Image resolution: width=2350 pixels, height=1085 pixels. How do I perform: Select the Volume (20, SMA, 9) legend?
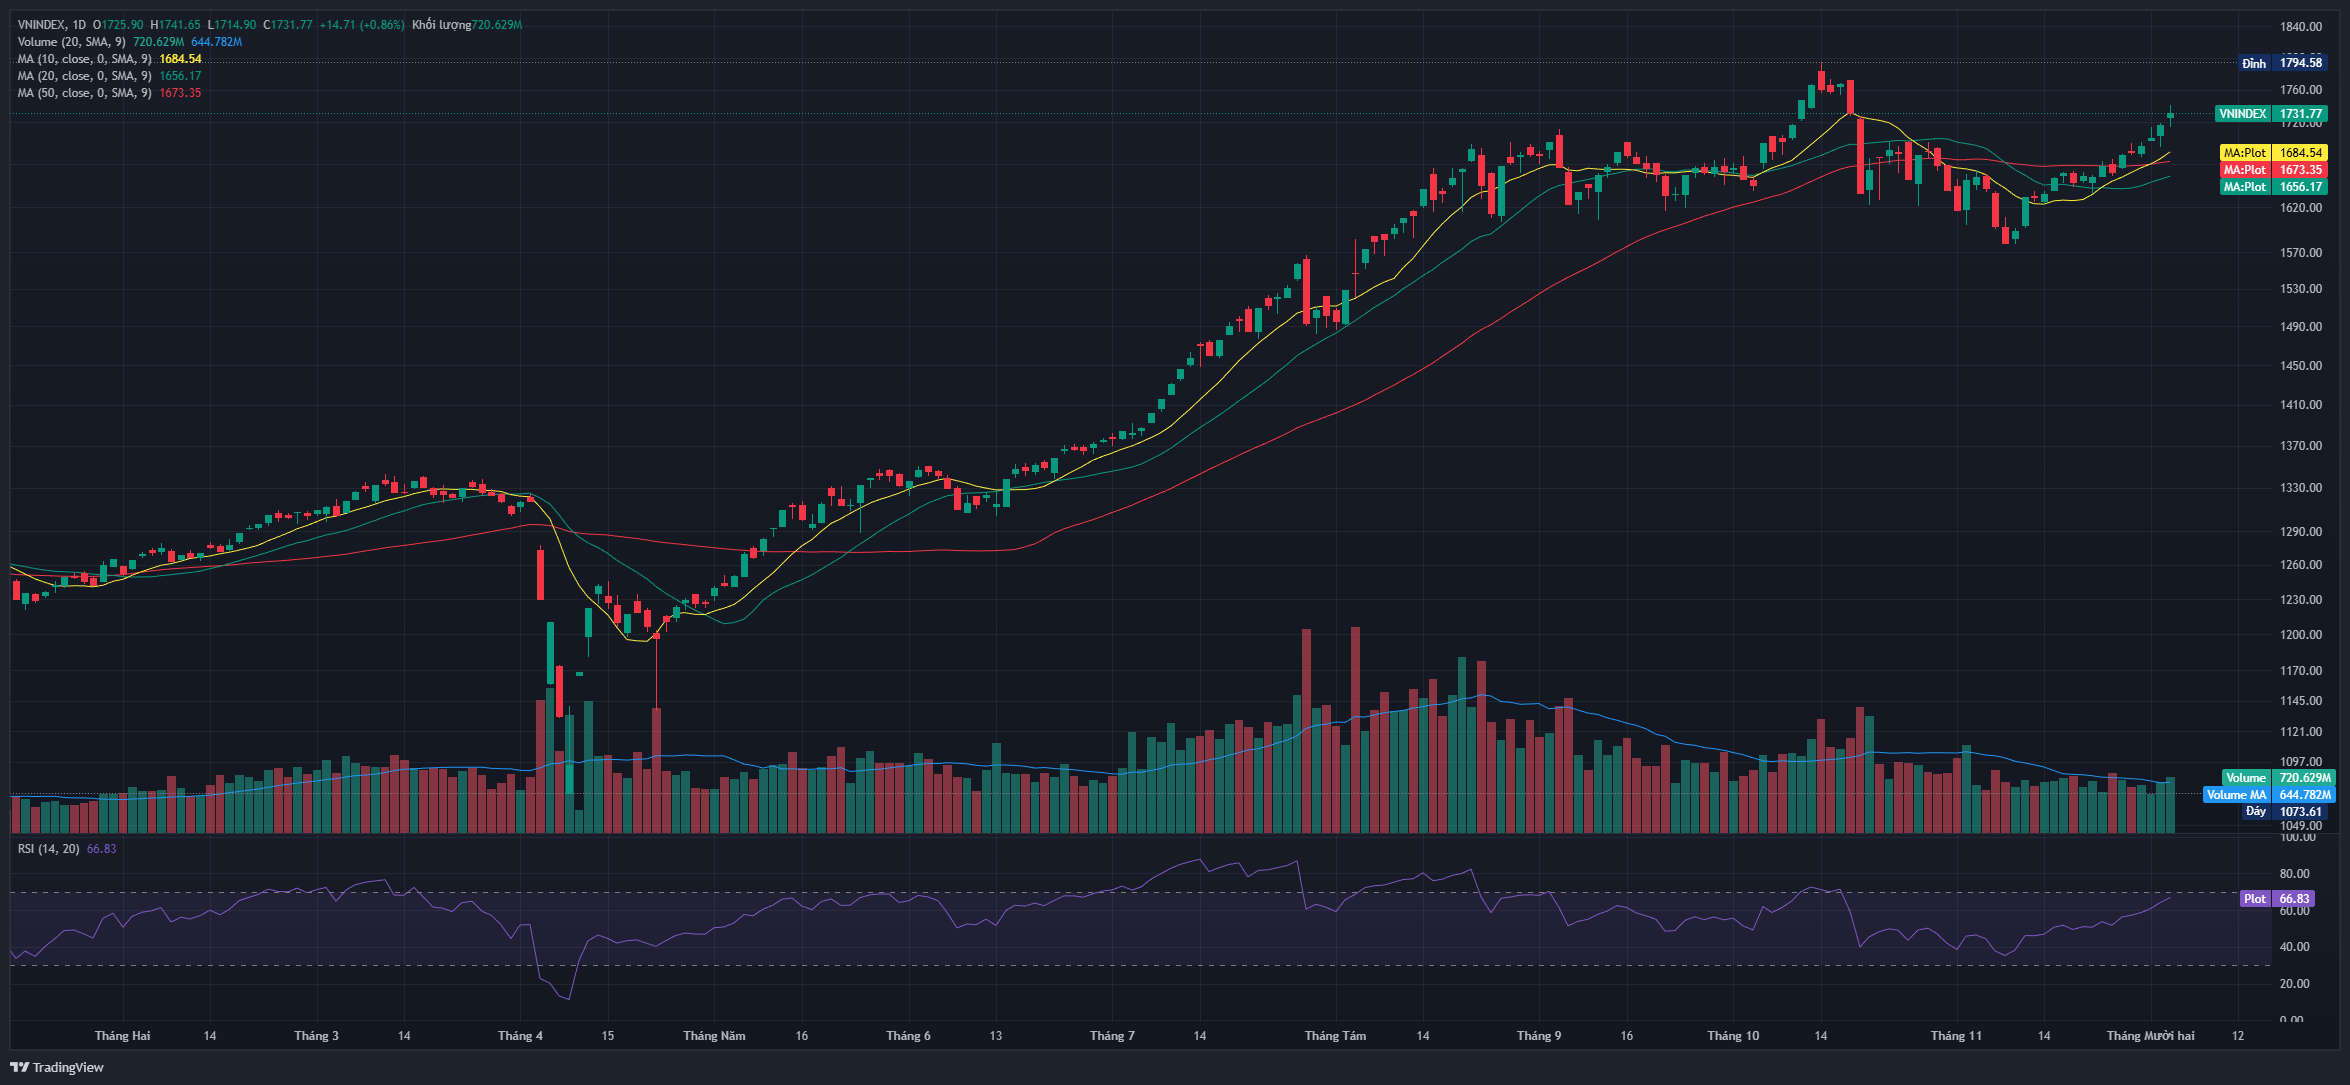click(72, 42)
